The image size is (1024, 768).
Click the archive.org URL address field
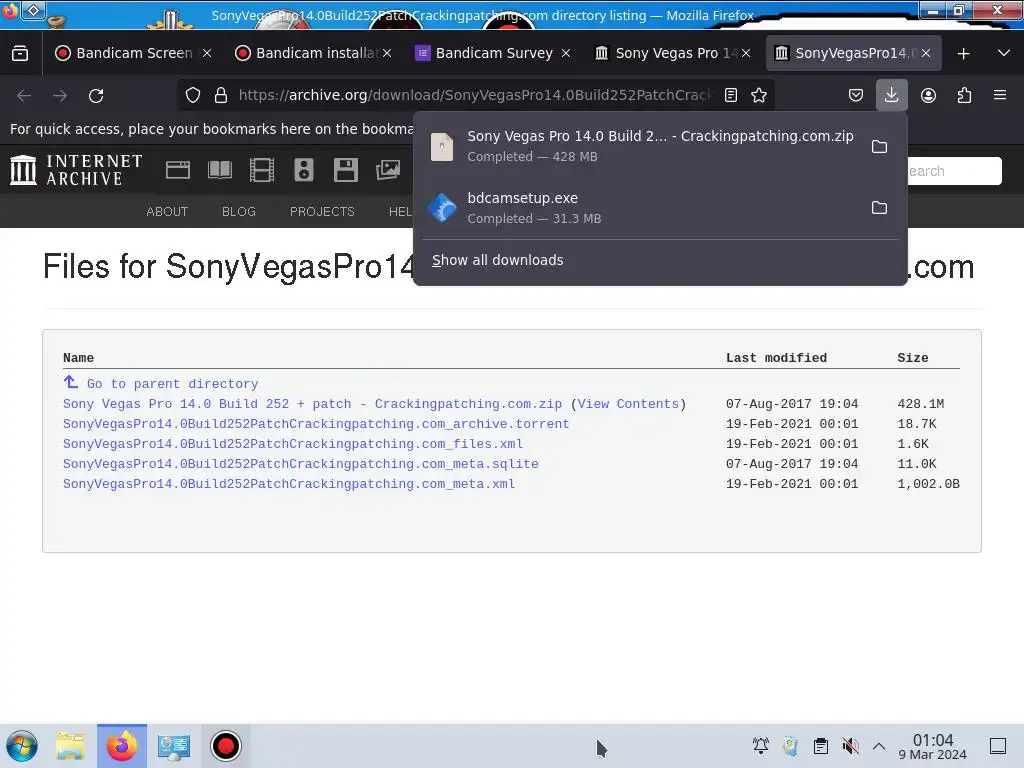point(473,95)
